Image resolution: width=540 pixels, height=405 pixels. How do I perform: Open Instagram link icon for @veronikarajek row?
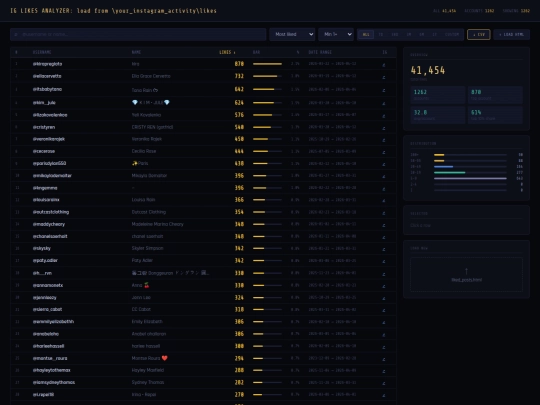[x=384, y=140]
